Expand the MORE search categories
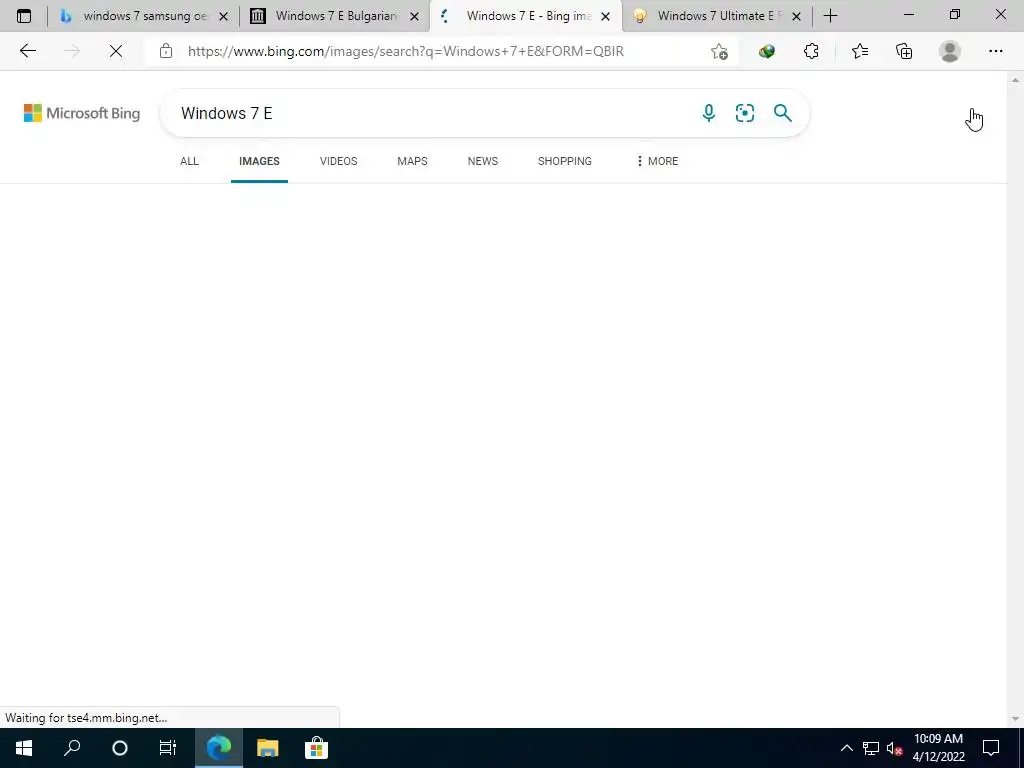Viewport: 1024px width, 768px height. tap(657, 161)
